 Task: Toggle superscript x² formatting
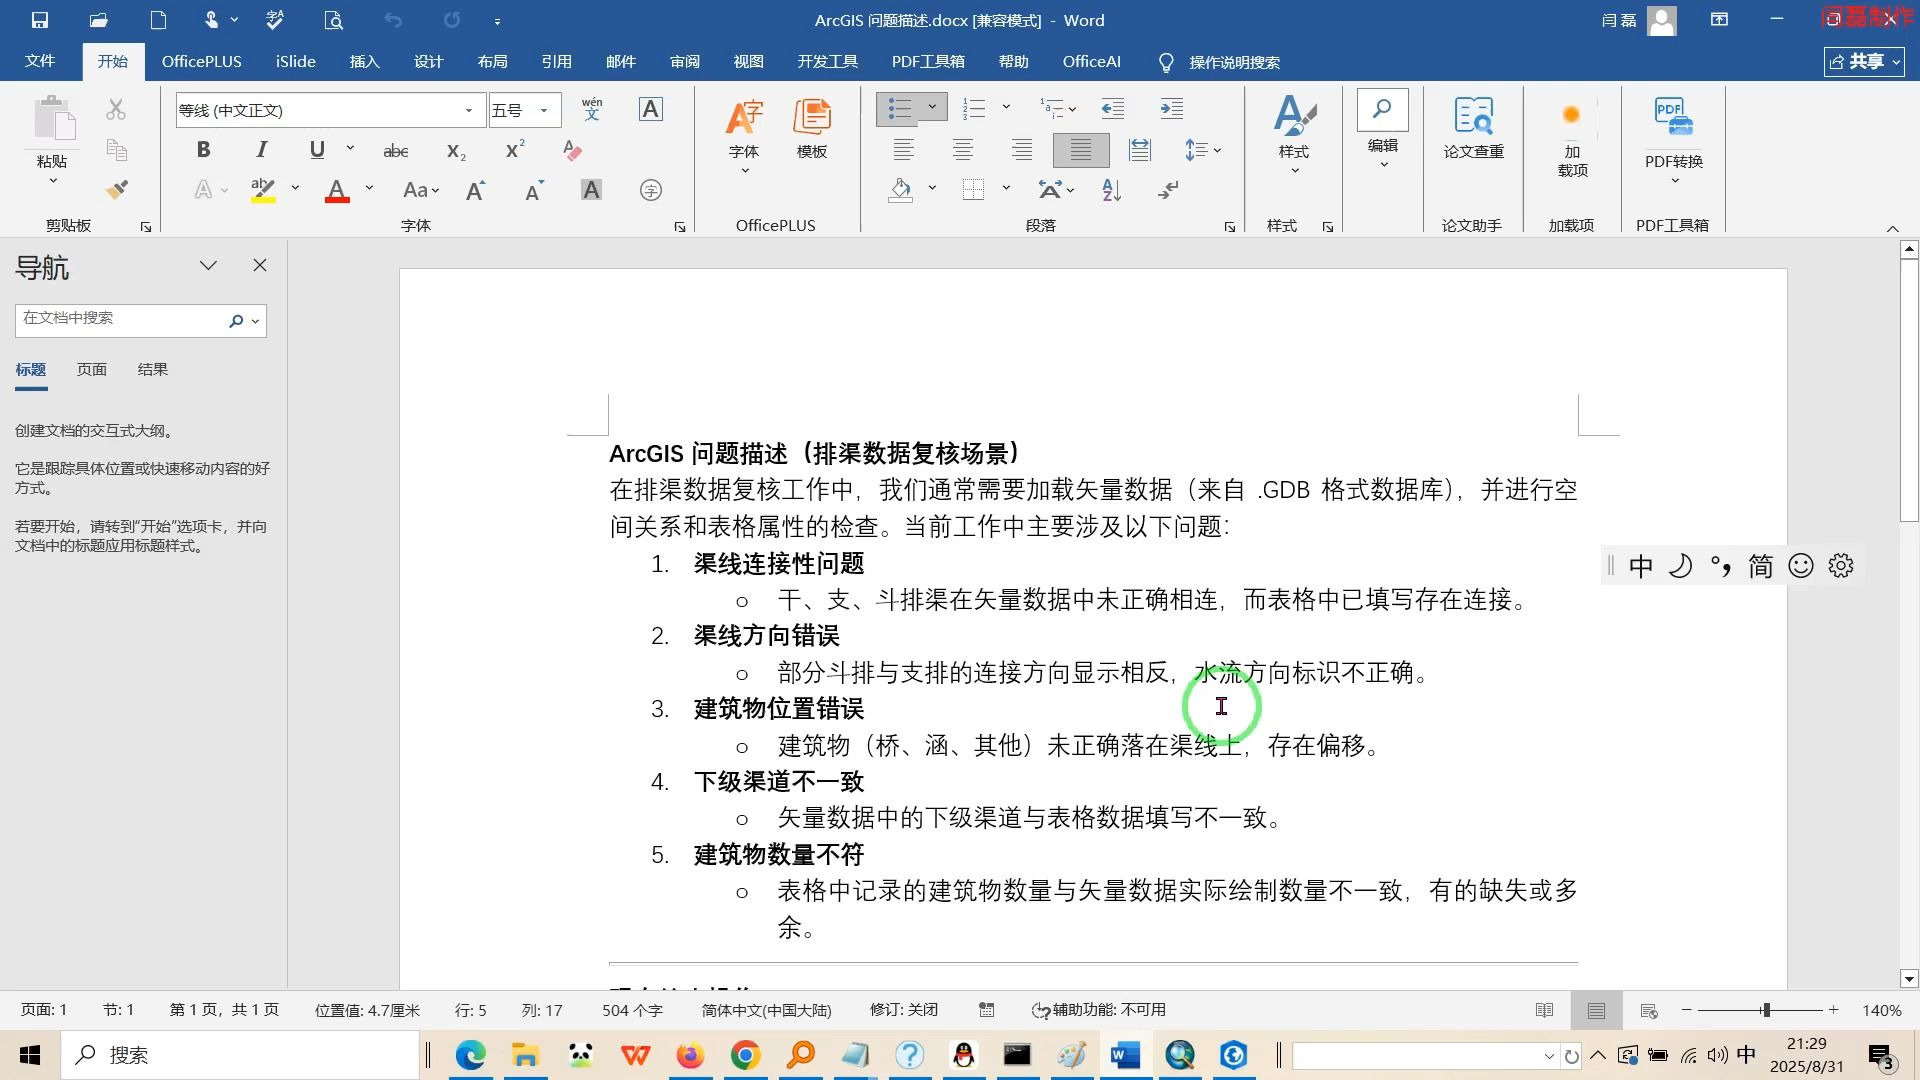(515, 150)
